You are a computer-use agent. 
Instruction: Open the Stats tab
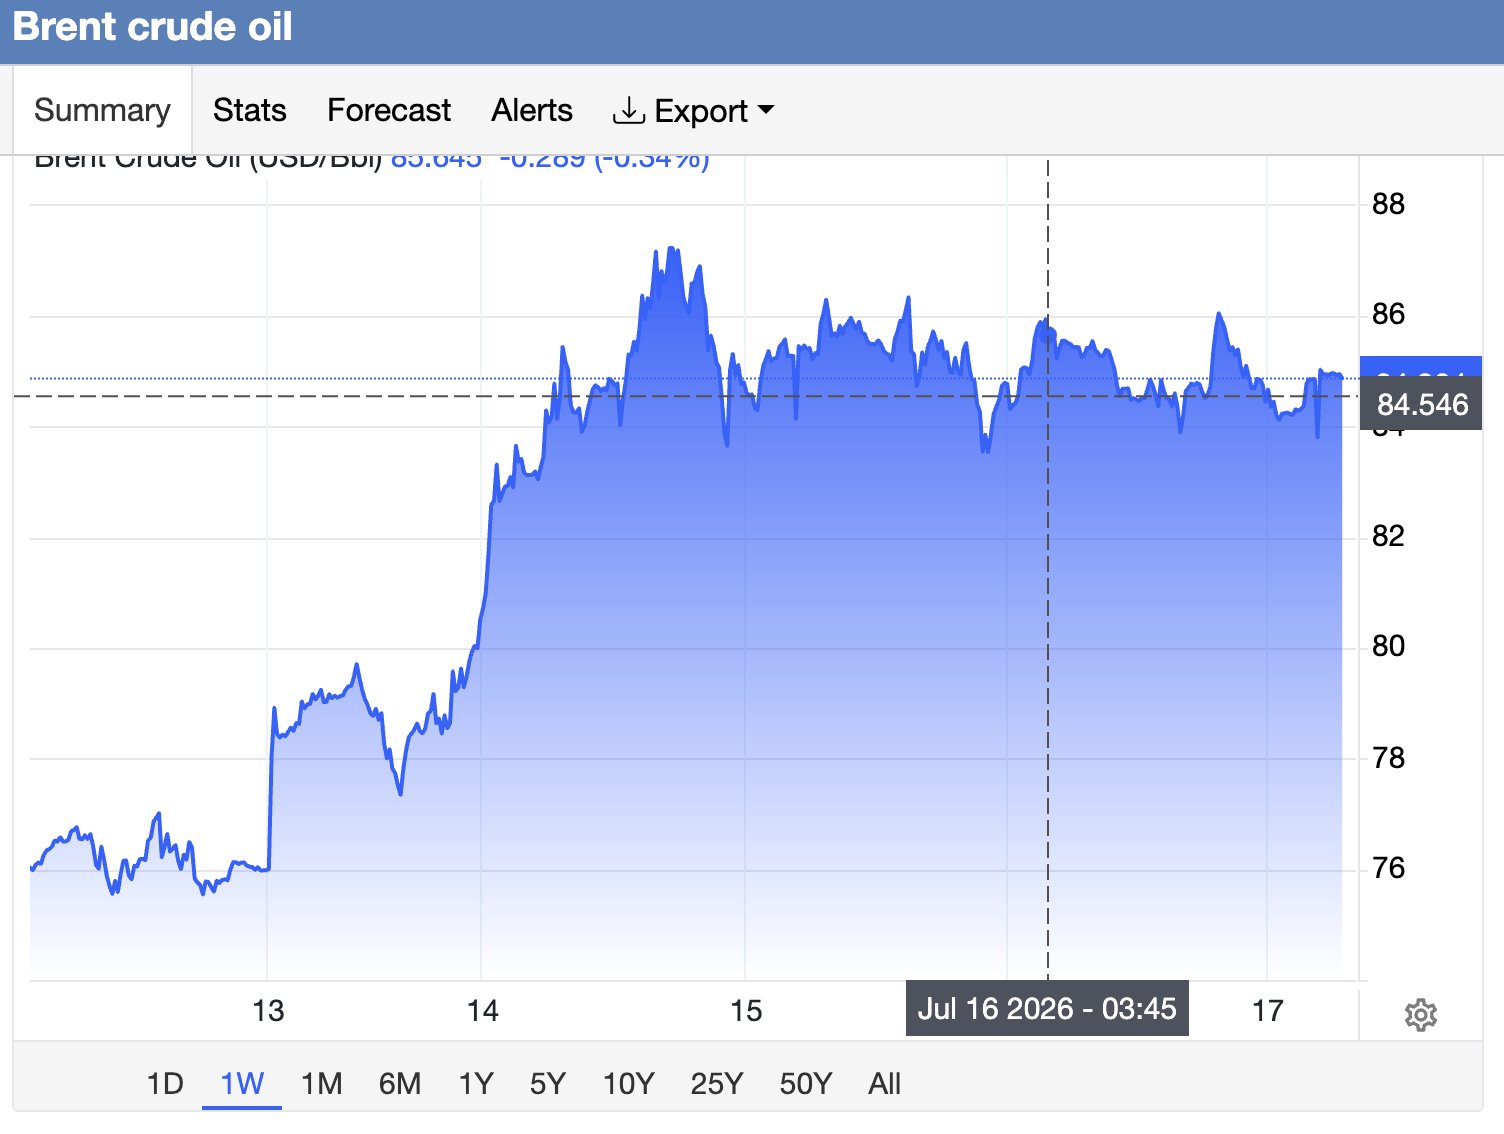250,110
